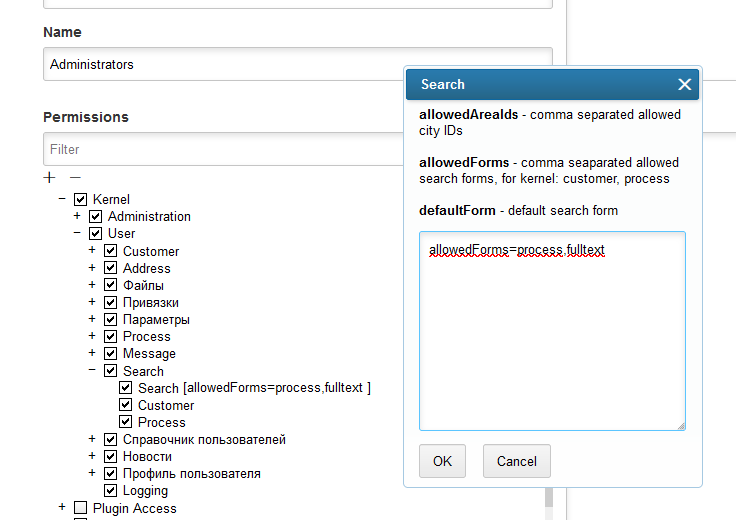Uncheck the Привязки checkbox

tap(110, 302)
